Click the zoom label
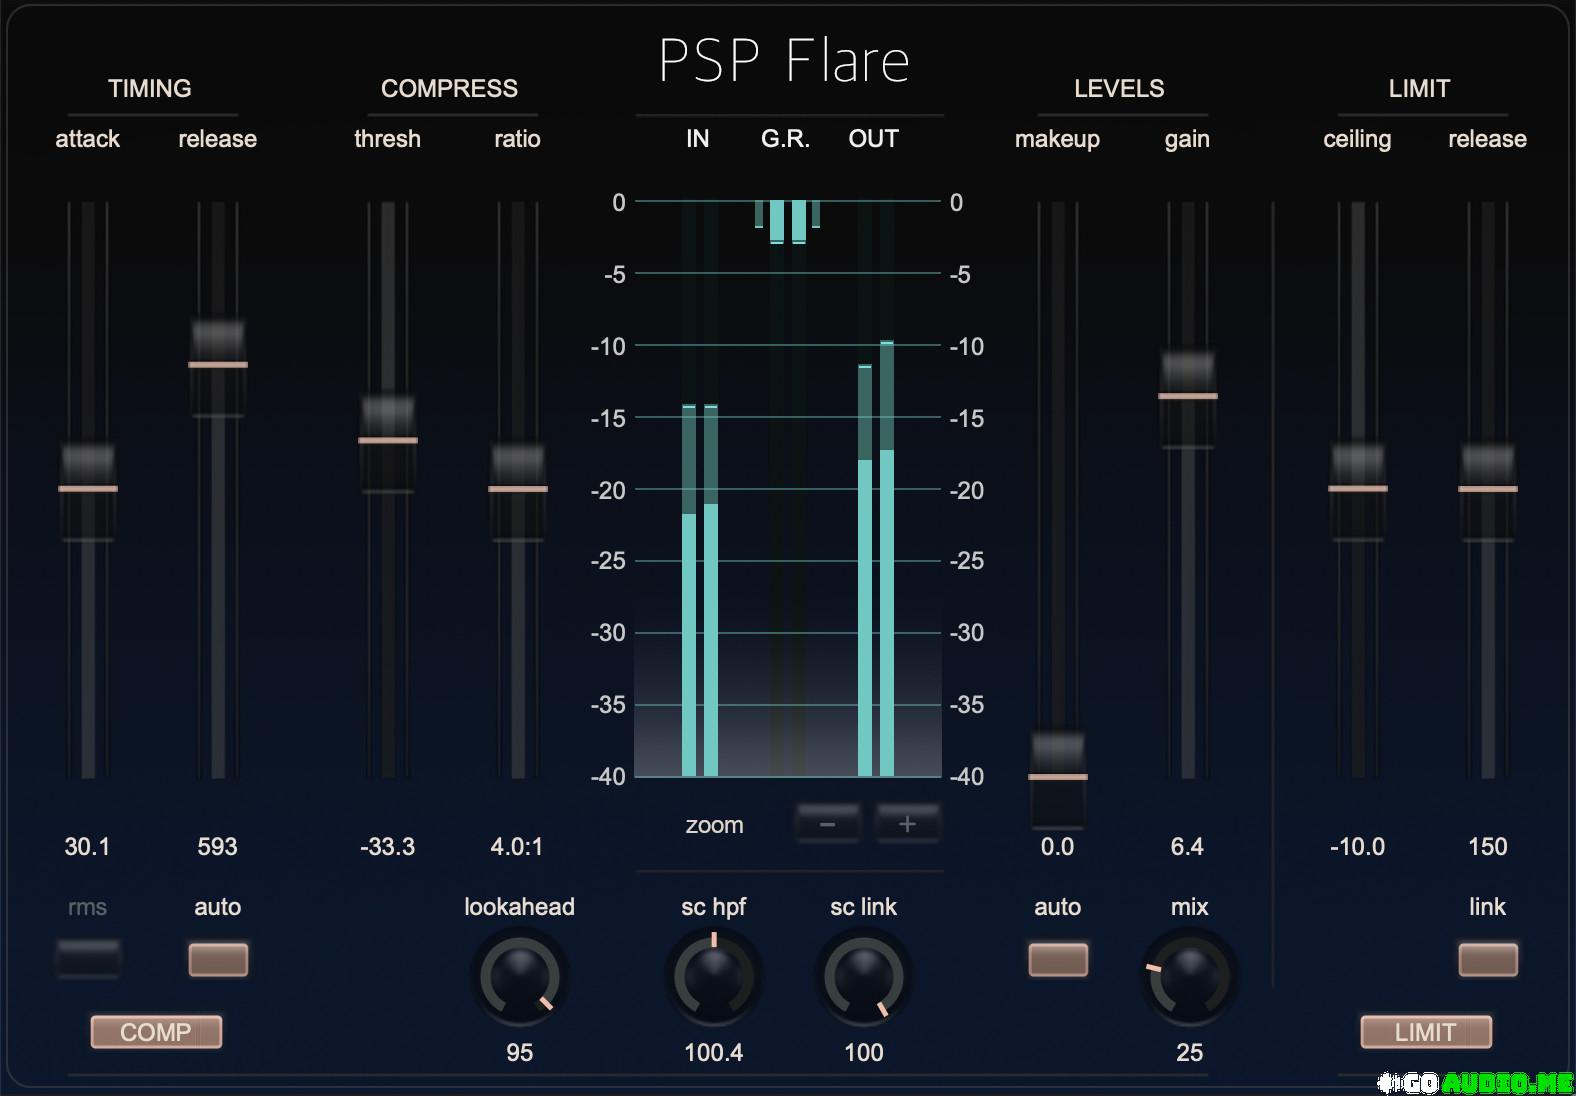 click(714, 825)
